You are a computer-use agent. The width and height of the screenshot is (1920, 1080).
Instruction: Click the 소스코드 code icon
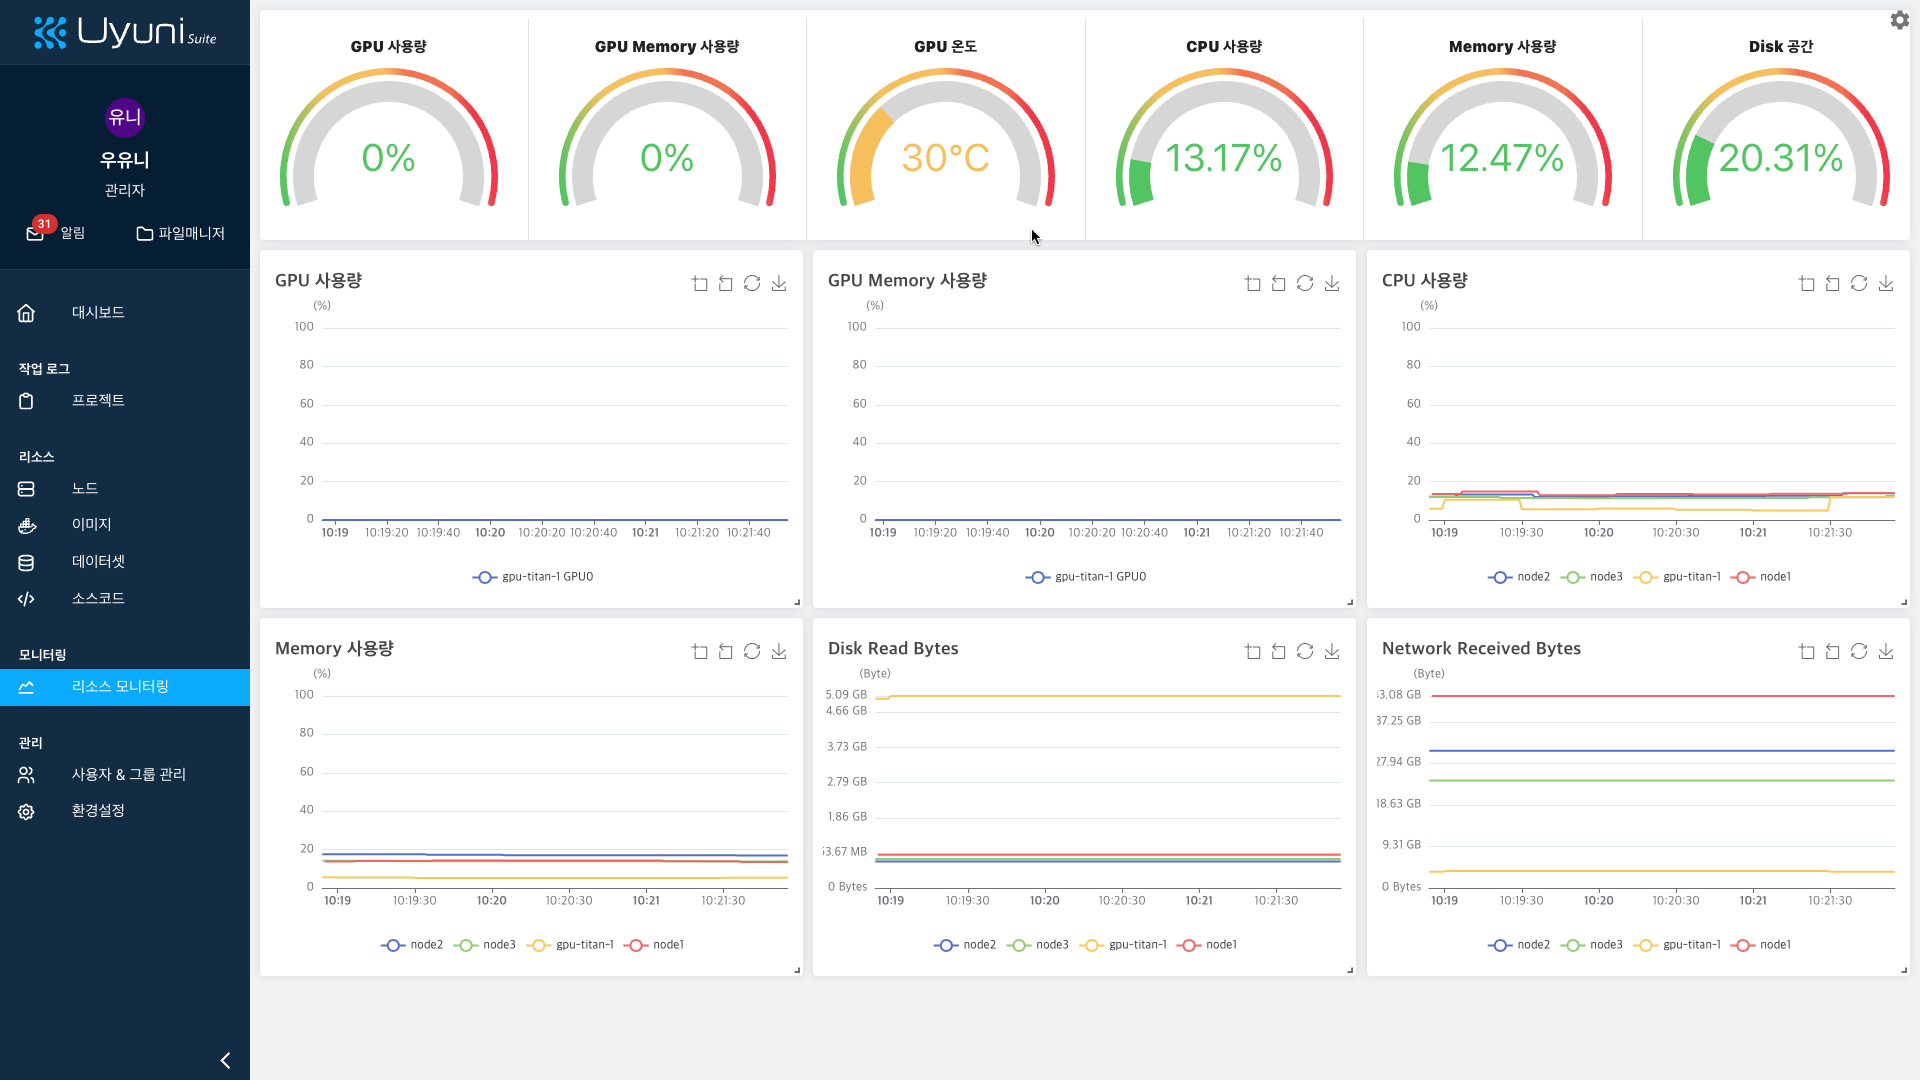pyautogui.click(x=26, y=598)
